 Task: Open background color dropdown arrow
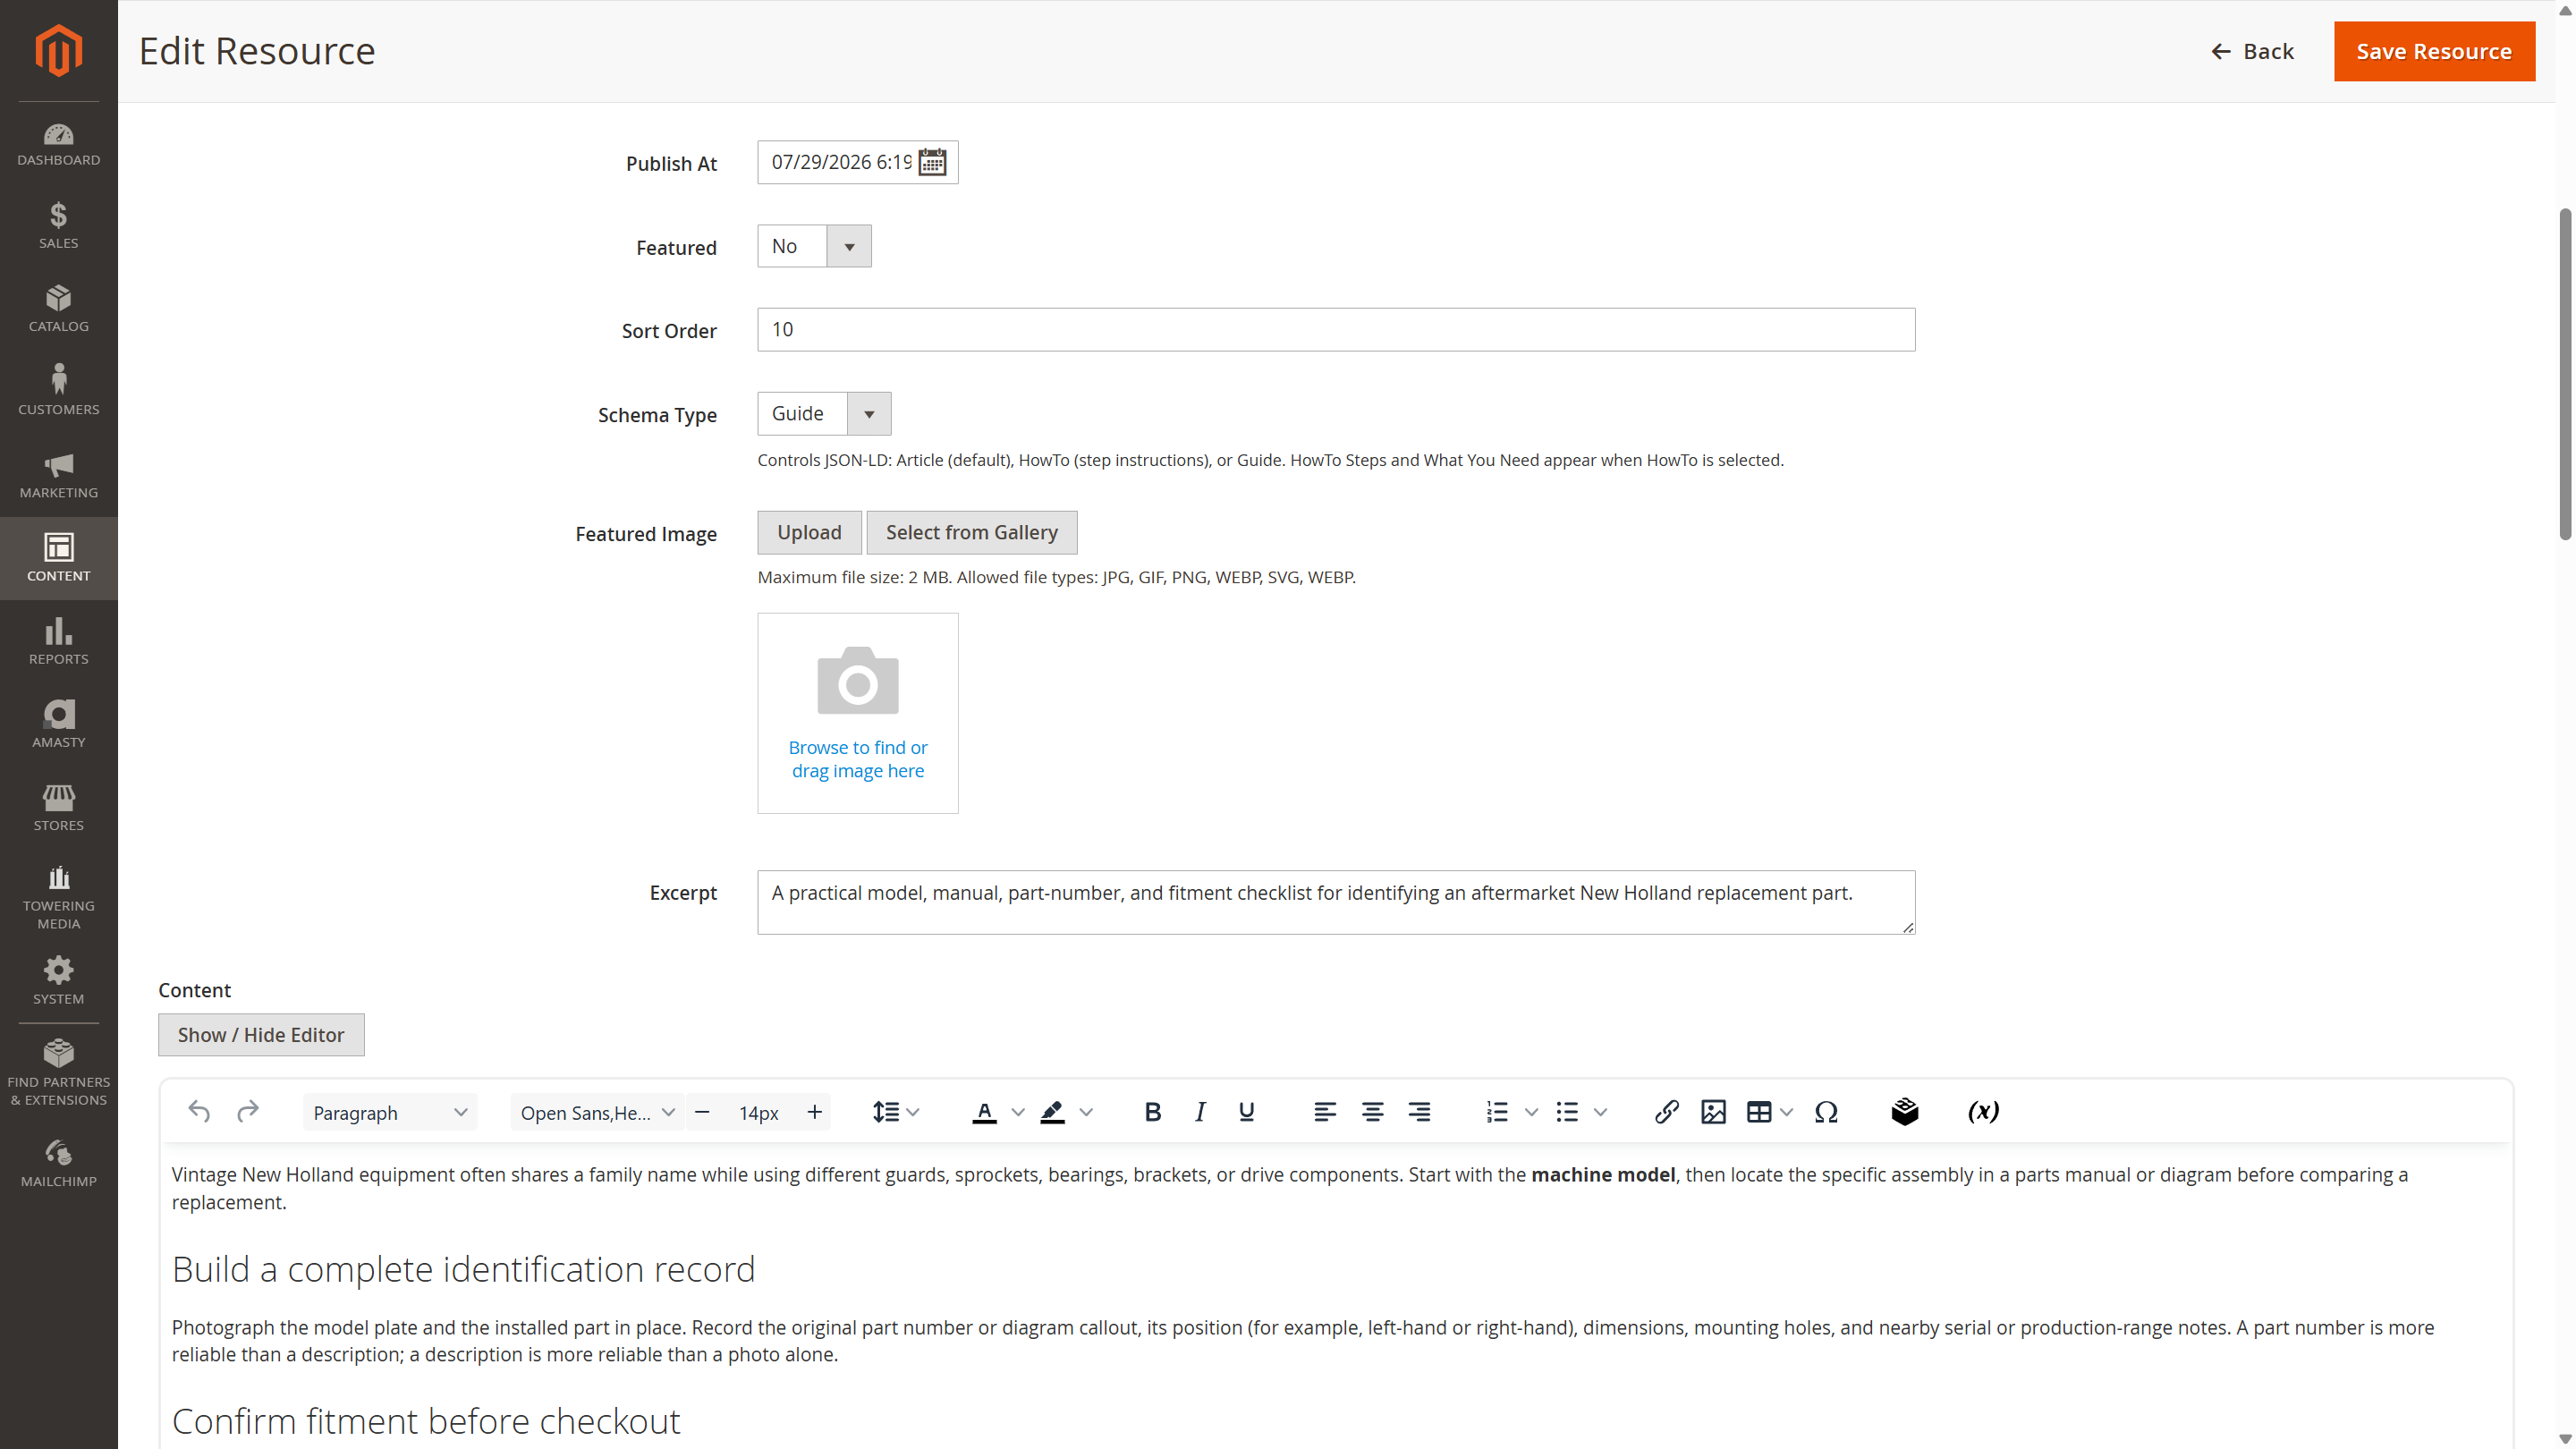pos(1087,1112)
